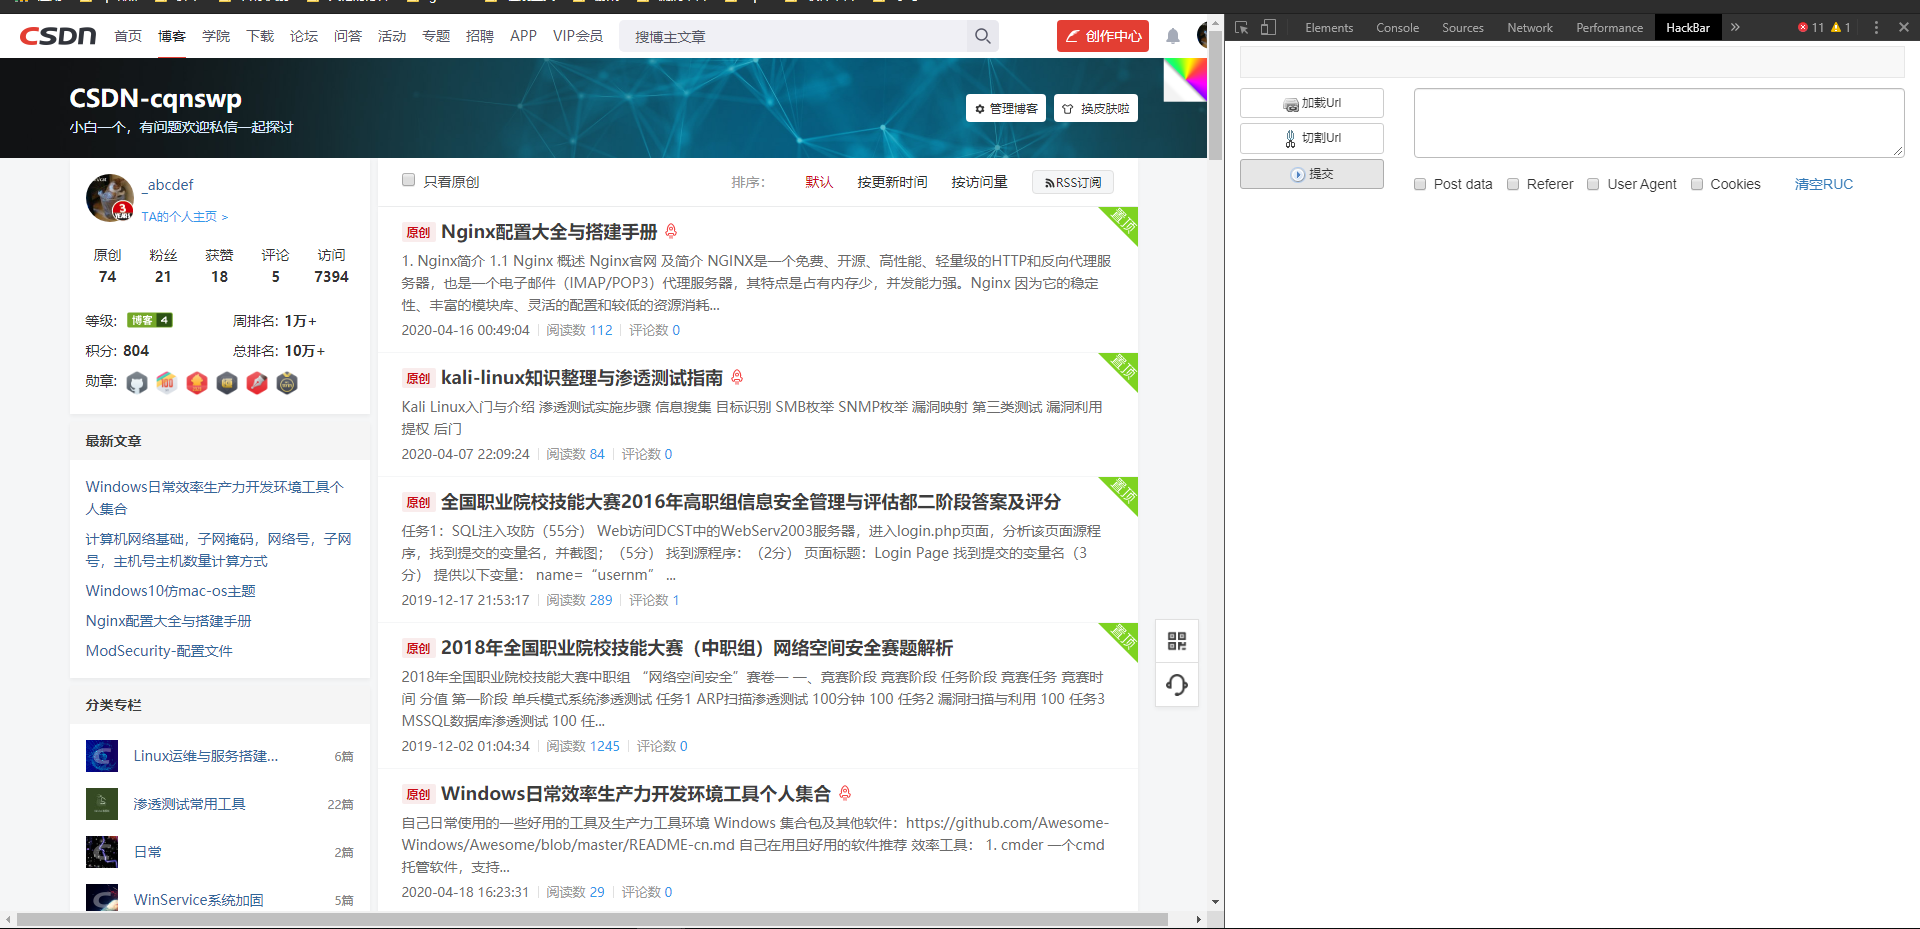The width and height of the screenshot is (1920, 929).
Task: Click the CSDN logo
Action: [x=58, y=36]
